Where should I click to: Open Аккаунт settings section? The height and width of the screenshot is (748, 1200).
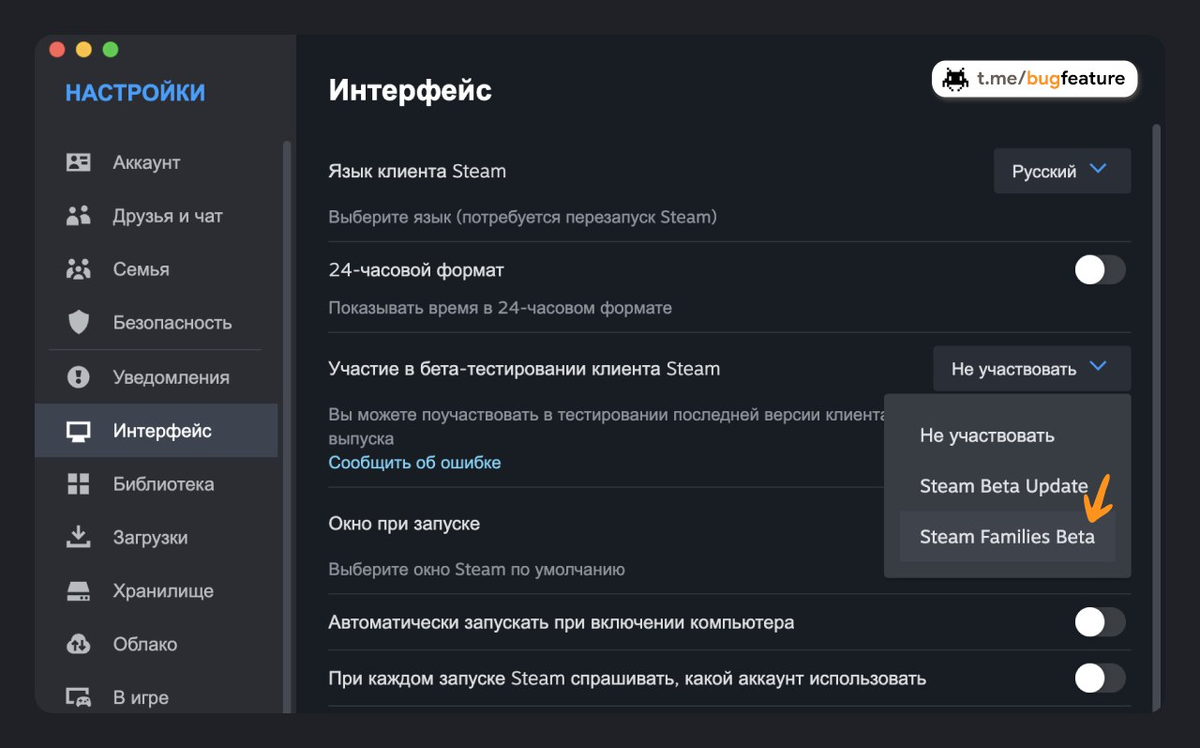156,162
